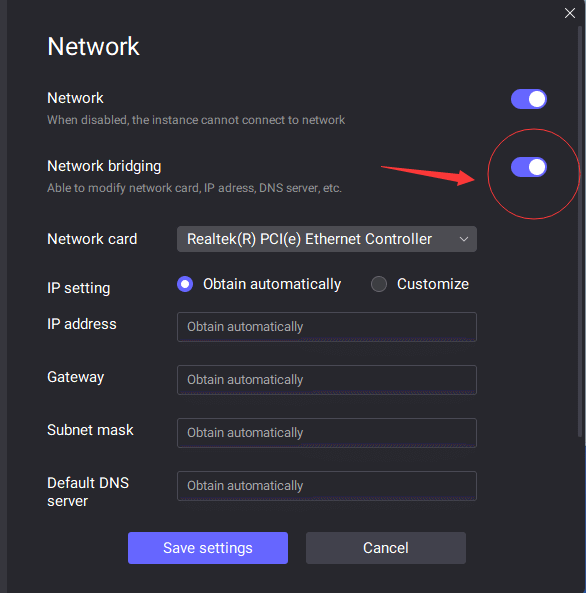Click the Network heading title
This screenshot has height=593, width=586.
point(93,46)
